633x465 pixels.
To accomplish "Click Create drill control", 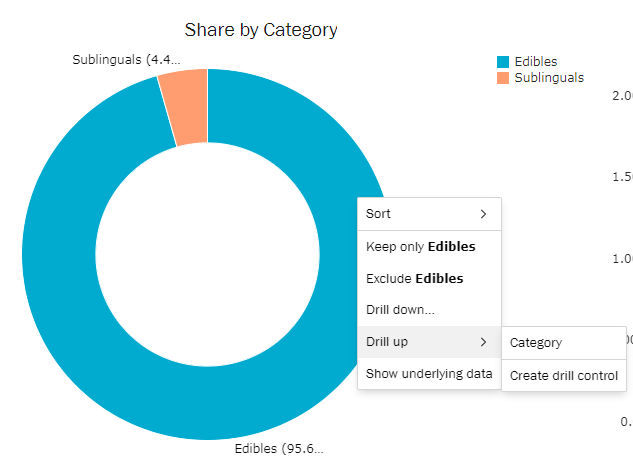I will point(564,376).
